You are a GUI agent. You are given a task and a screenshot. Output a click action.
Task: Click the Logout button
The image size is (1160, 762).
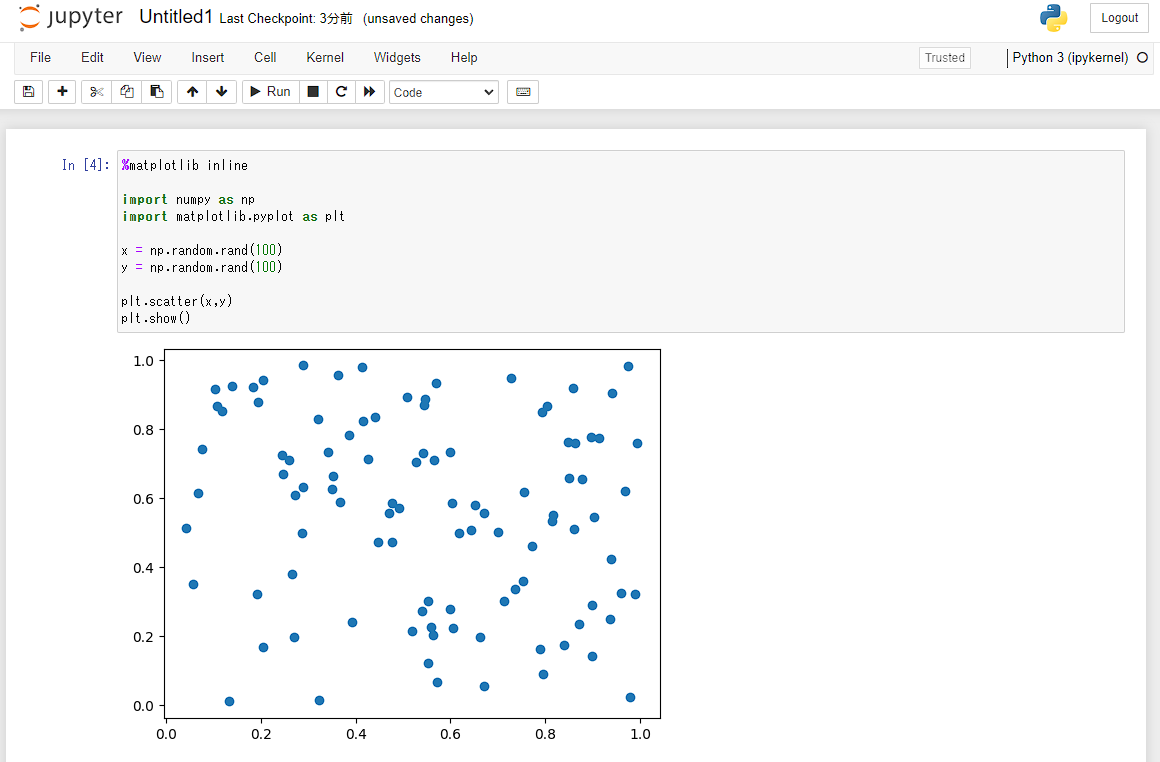[x=1119, y=18]
